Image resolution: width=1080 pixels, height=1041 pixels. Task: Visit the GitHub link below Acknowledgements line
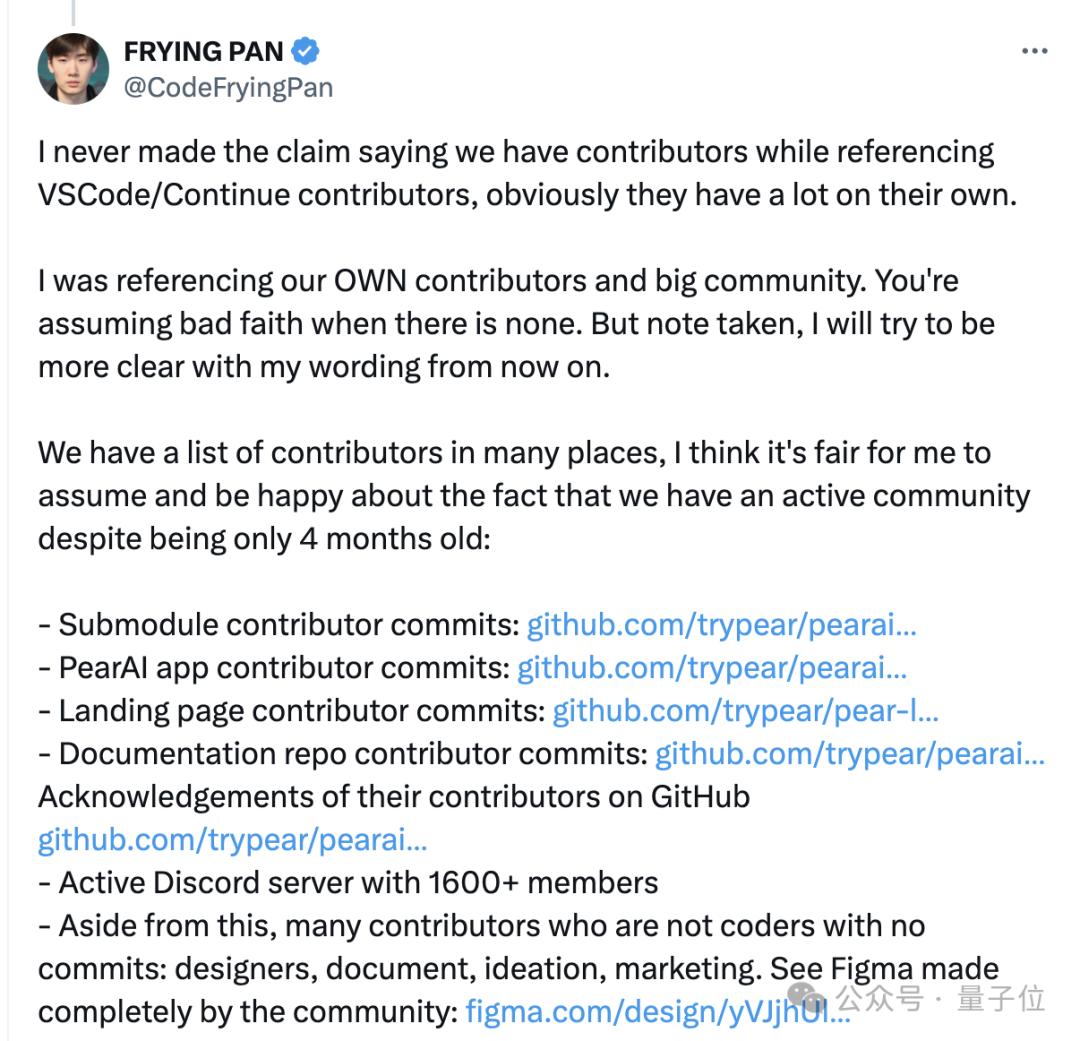(232, 840)
